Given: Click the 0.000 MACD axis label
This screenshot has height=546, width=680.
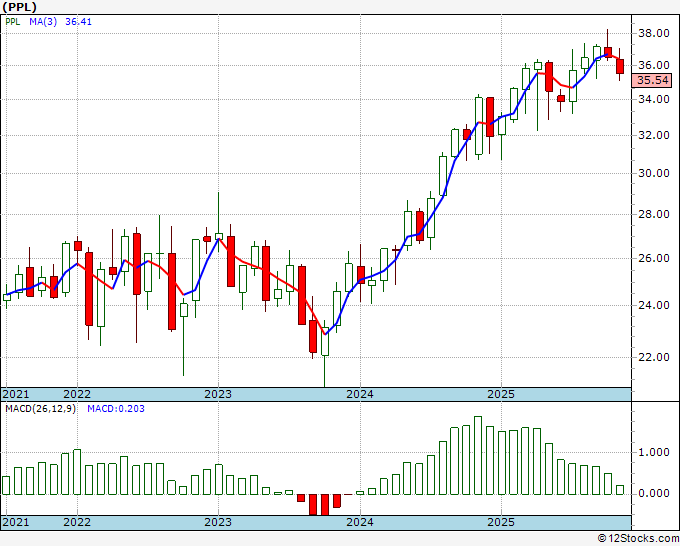Looking at the screenshot, I should point(654,494).
